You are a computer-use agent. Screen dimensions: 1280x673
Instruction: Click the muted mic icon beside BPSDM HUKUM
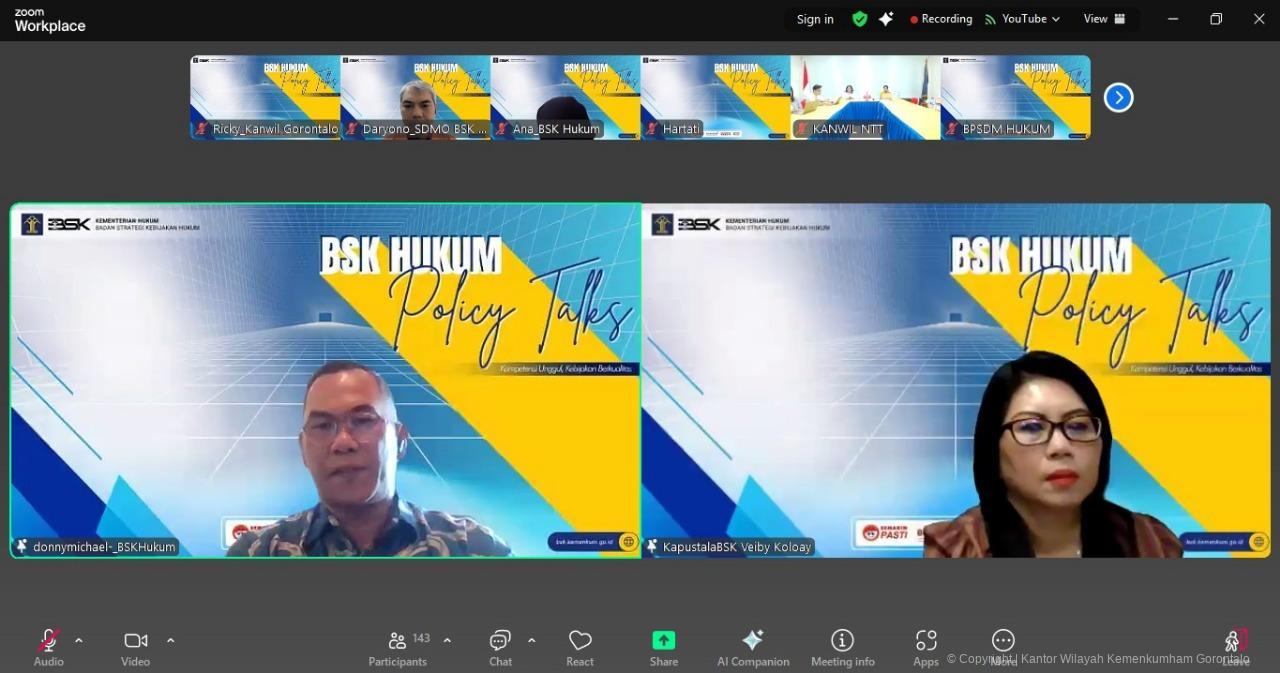[952, 129]
